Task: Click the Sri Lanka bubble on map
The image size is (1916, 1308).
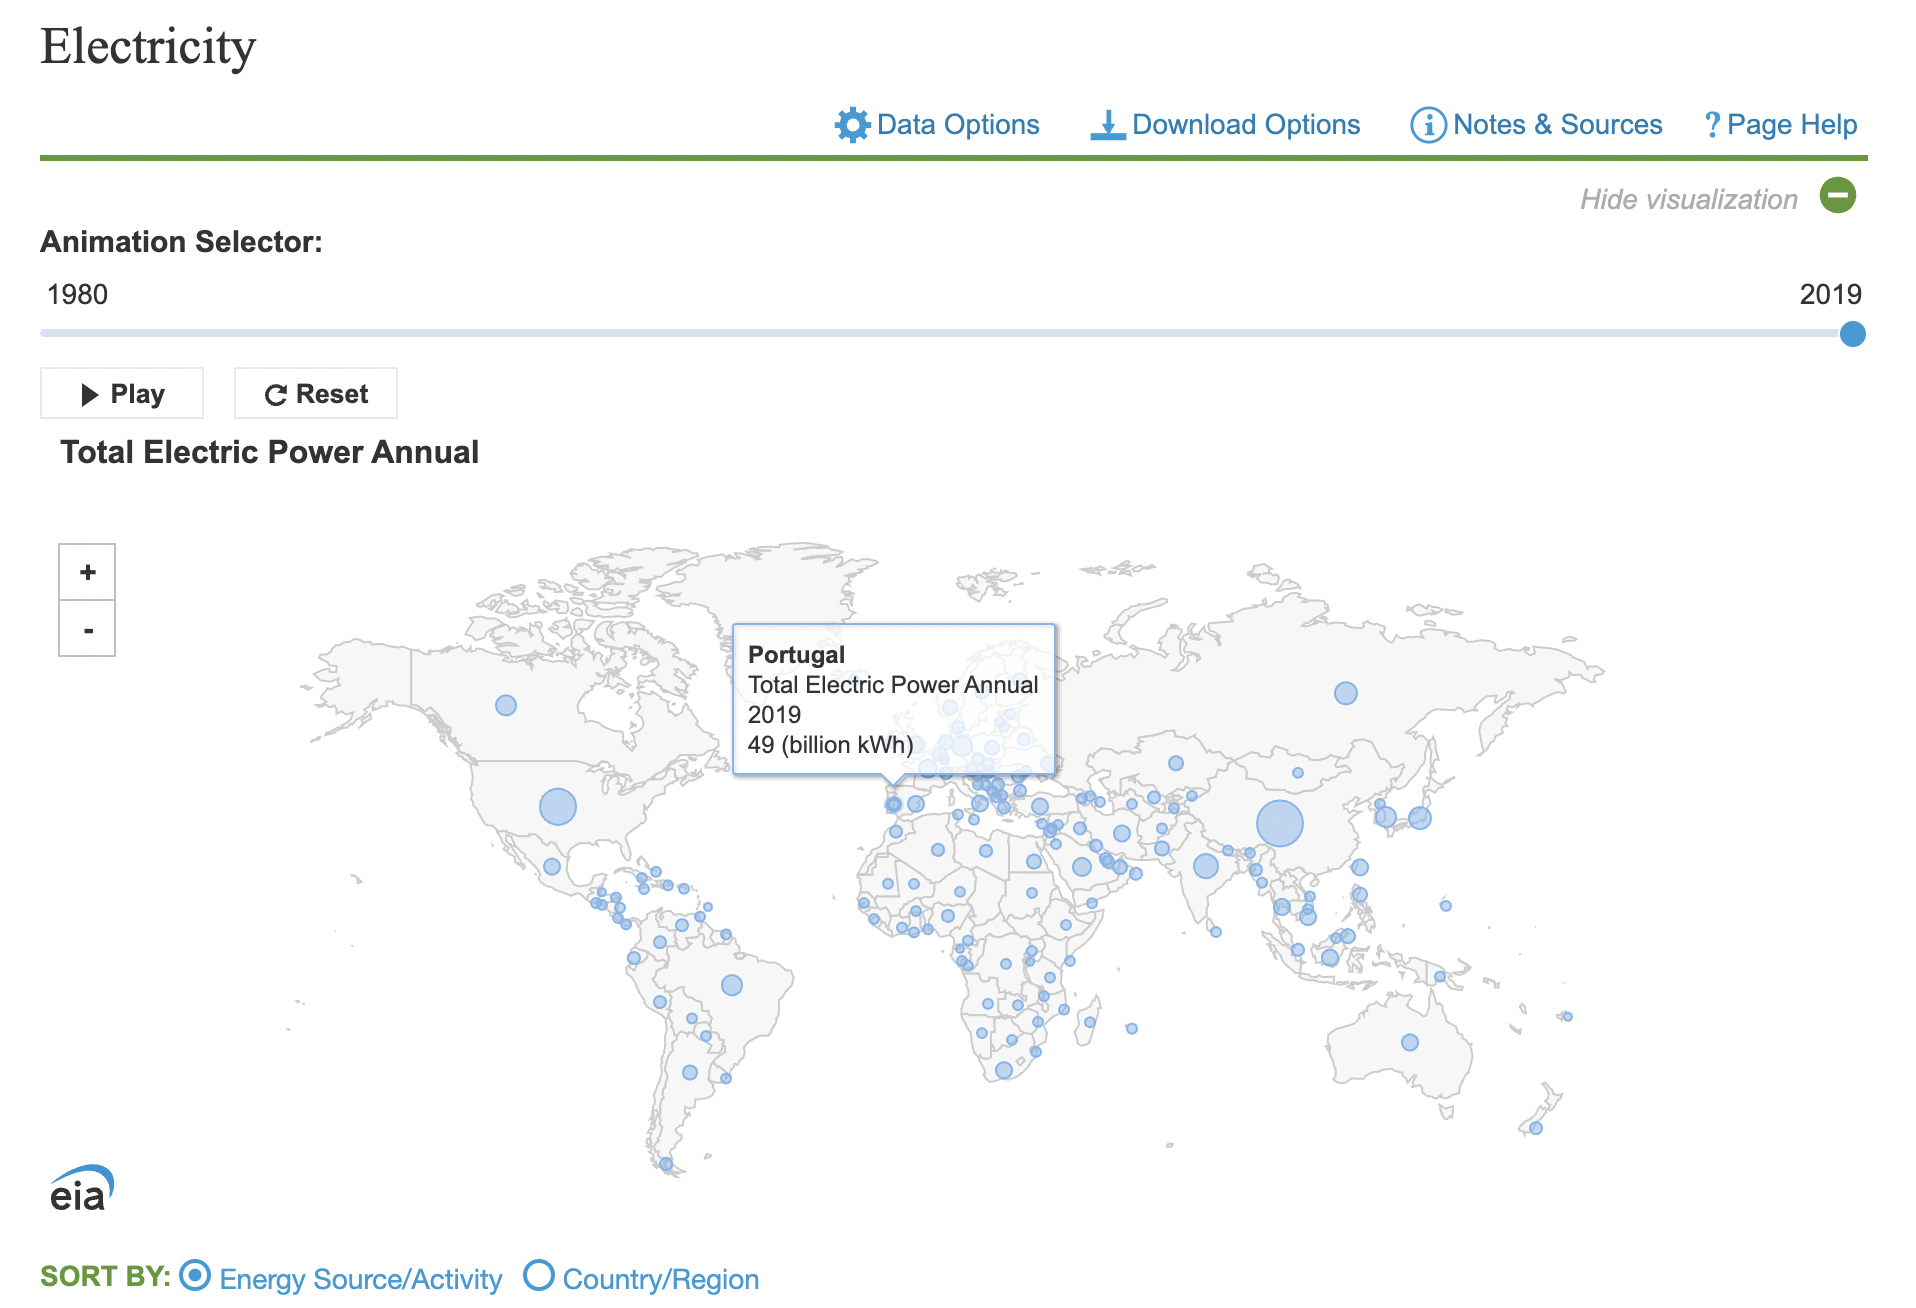Action: pos(1216,932)
